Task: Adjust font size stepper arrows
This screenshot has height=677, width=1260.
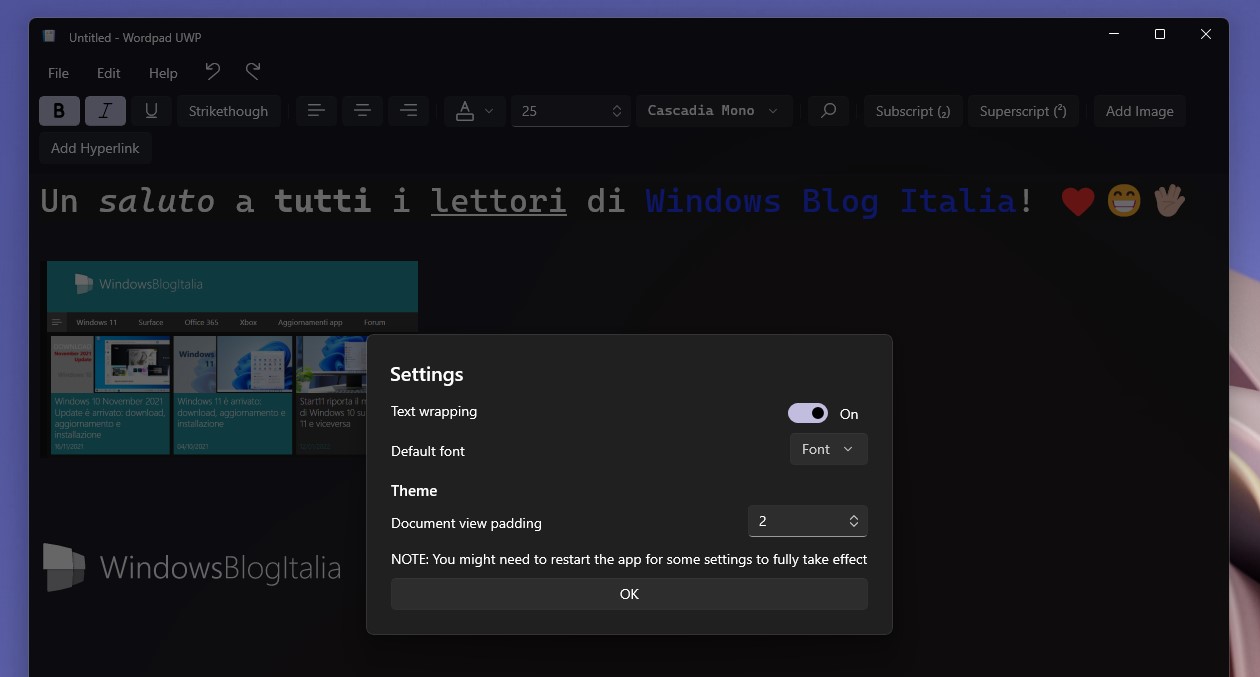Action: pyautogui.click(x=617, y=111)
